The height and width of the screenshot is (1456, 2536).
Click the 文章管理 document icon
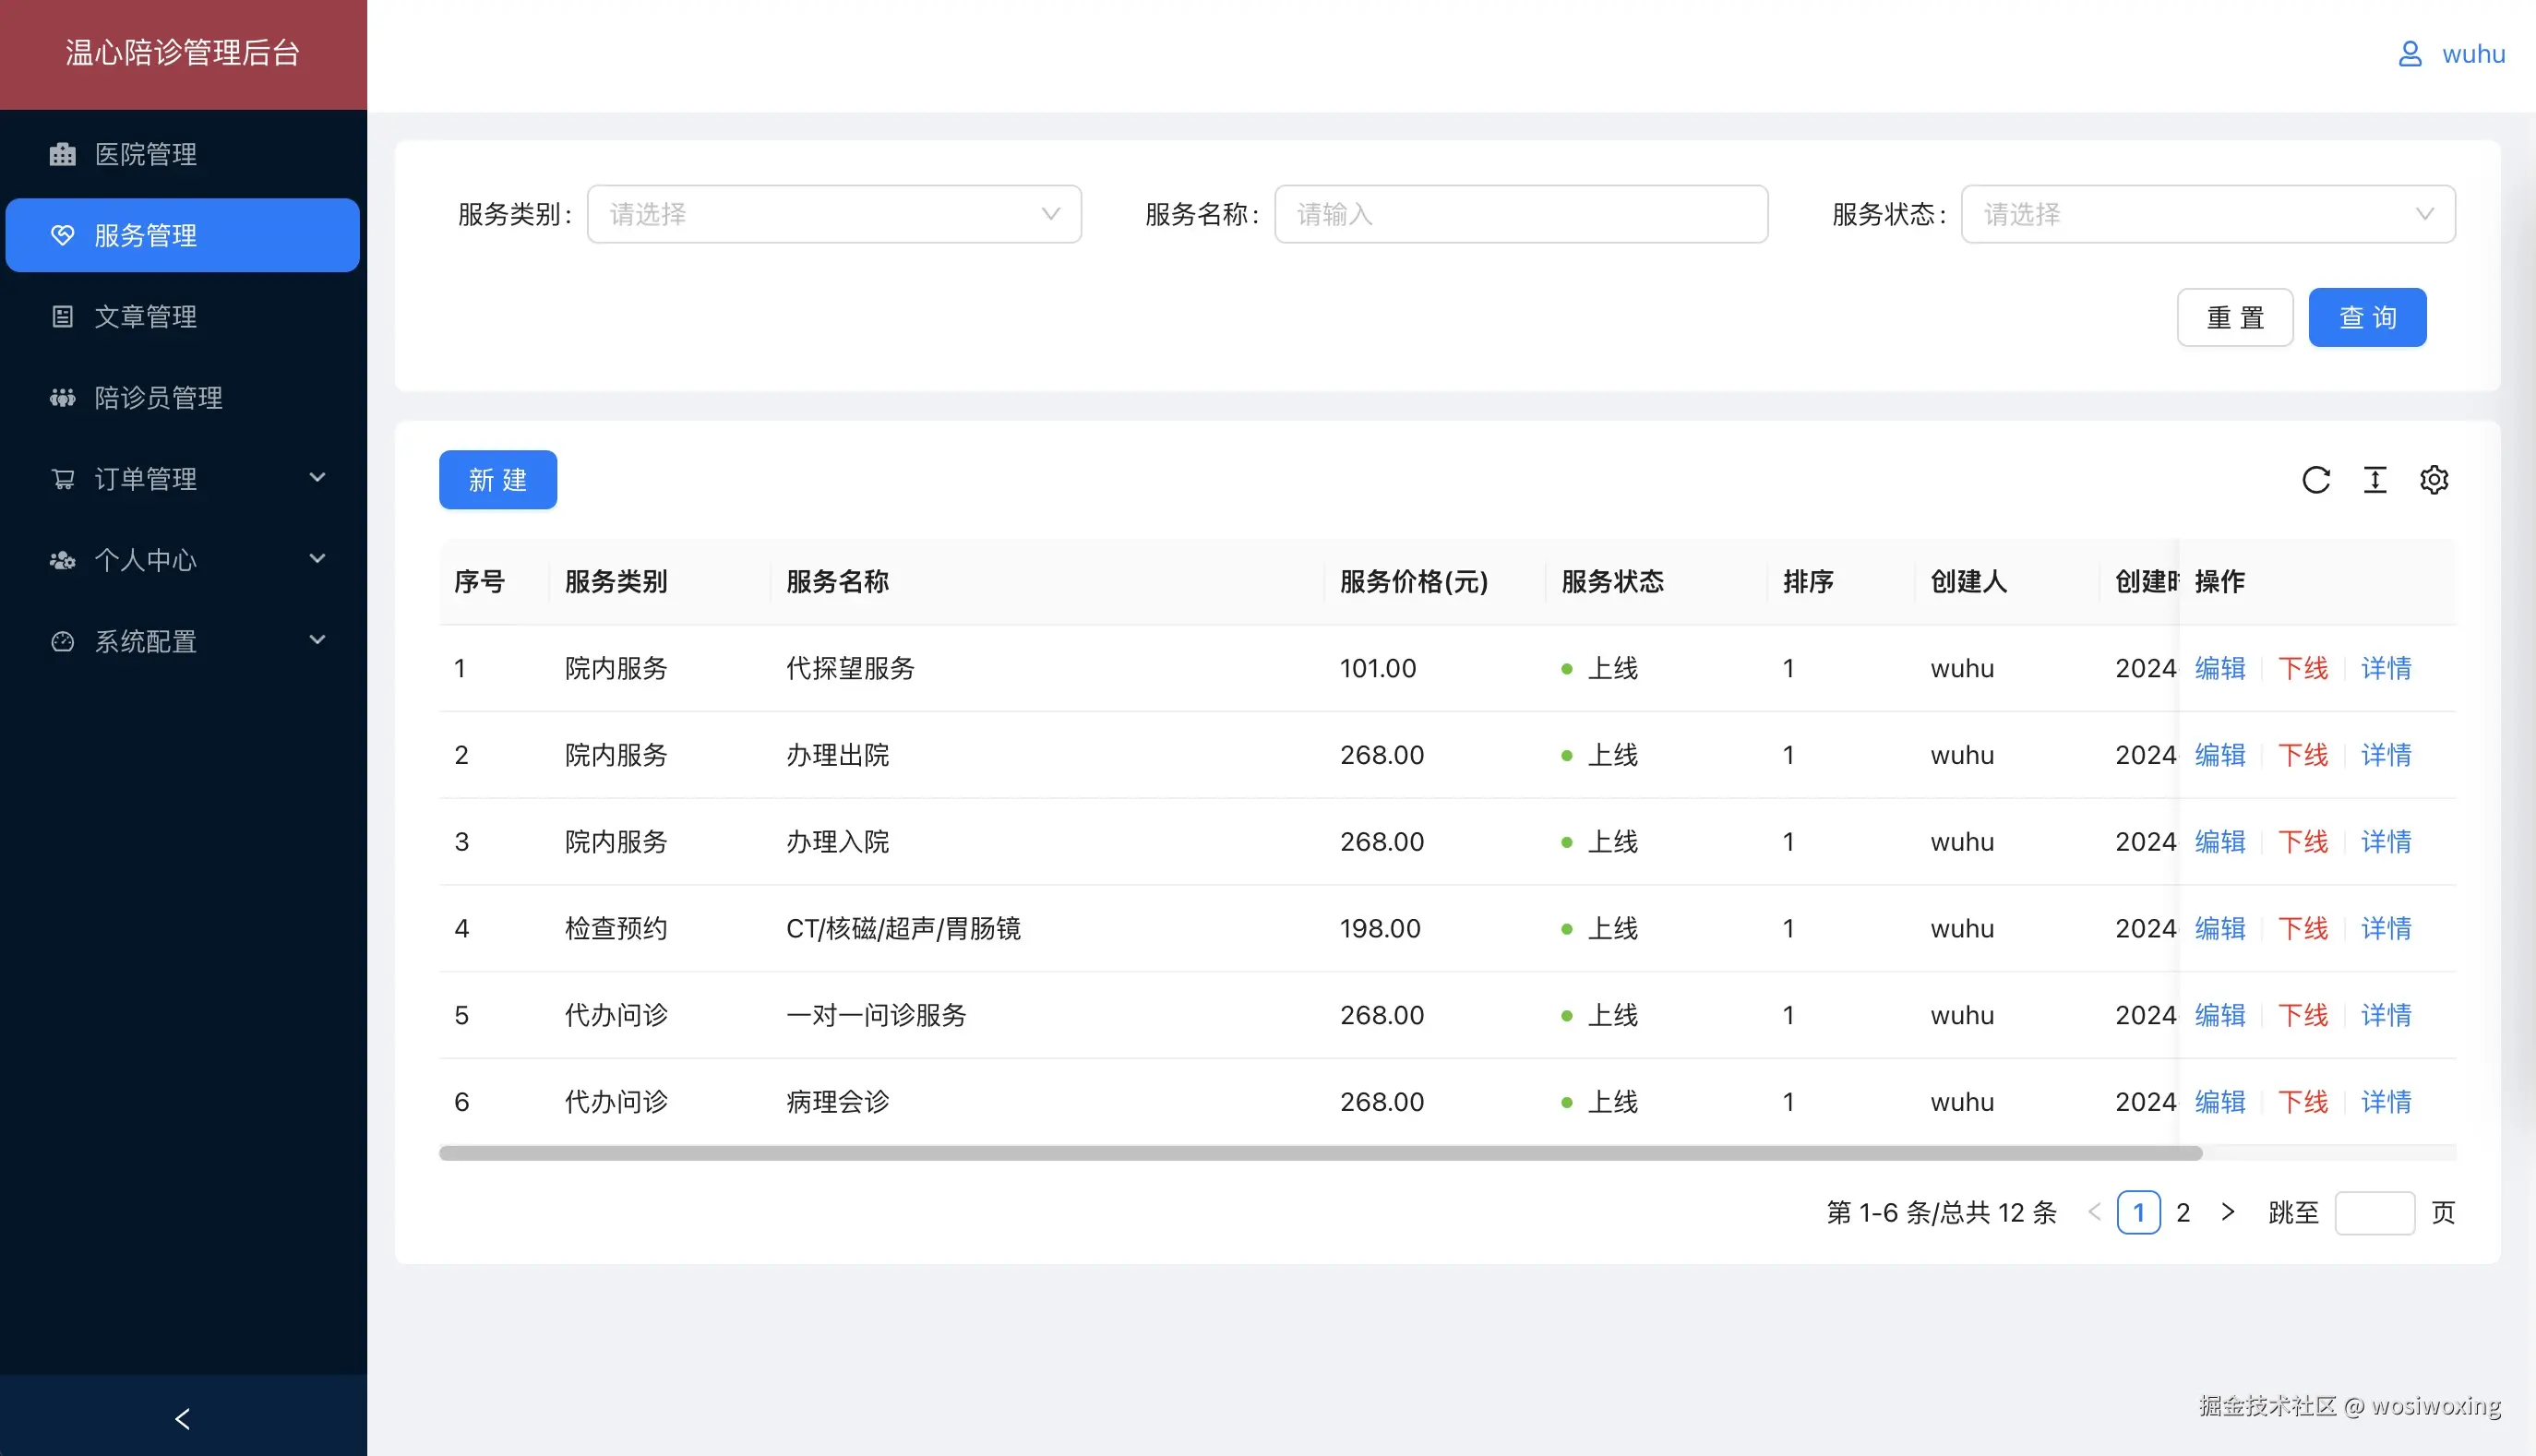click(x=63, y=317)
